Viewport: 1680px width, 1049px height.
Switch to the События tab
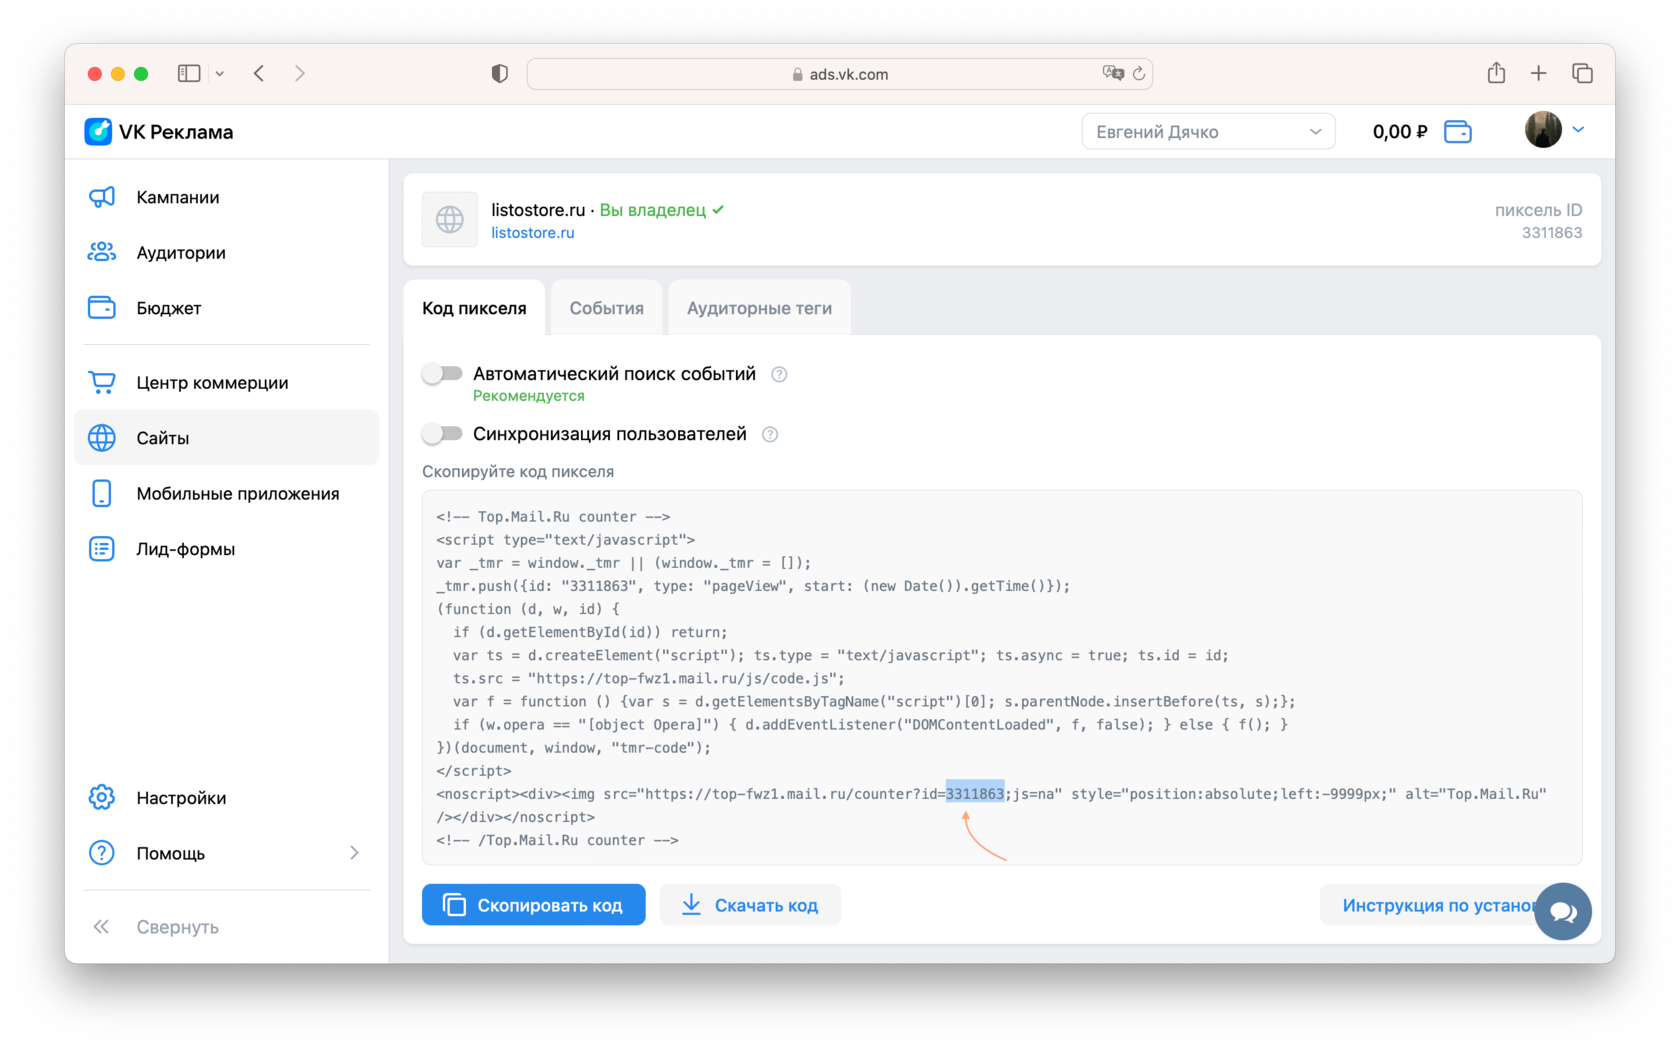tap(607, 308)
